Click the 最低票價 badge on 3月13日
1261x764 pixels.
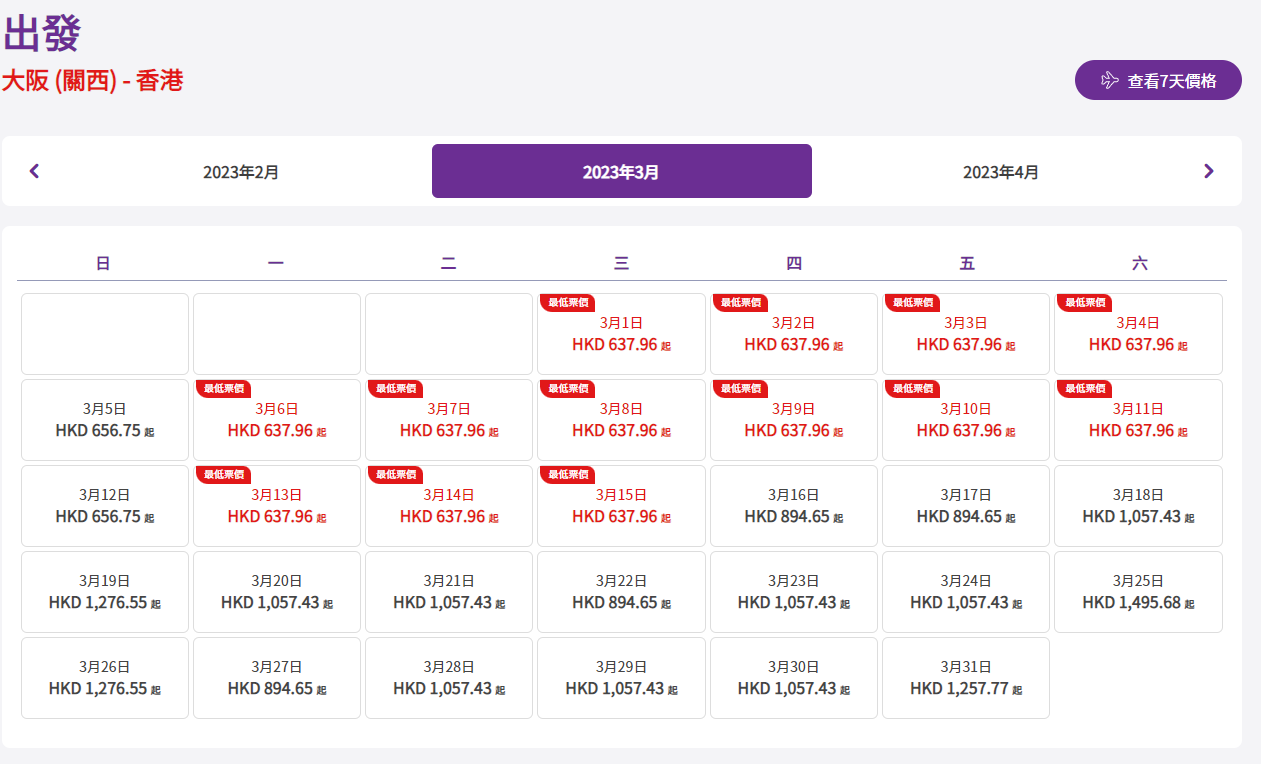[x=224, y=474]
